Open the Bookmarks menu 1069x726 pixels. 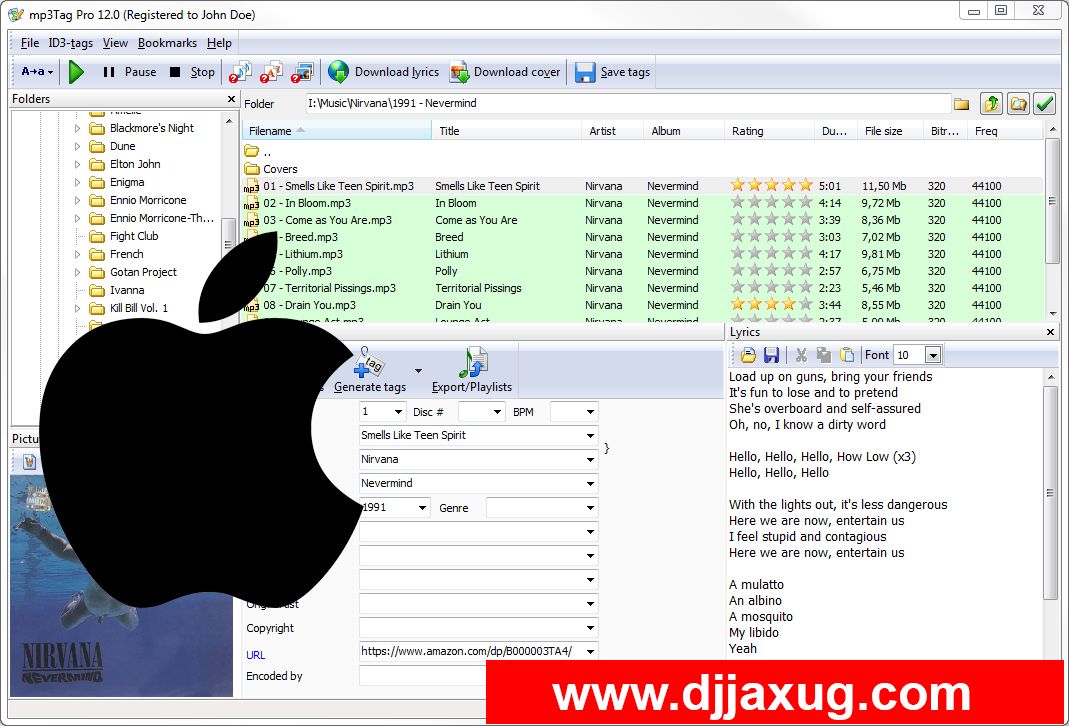167,43
